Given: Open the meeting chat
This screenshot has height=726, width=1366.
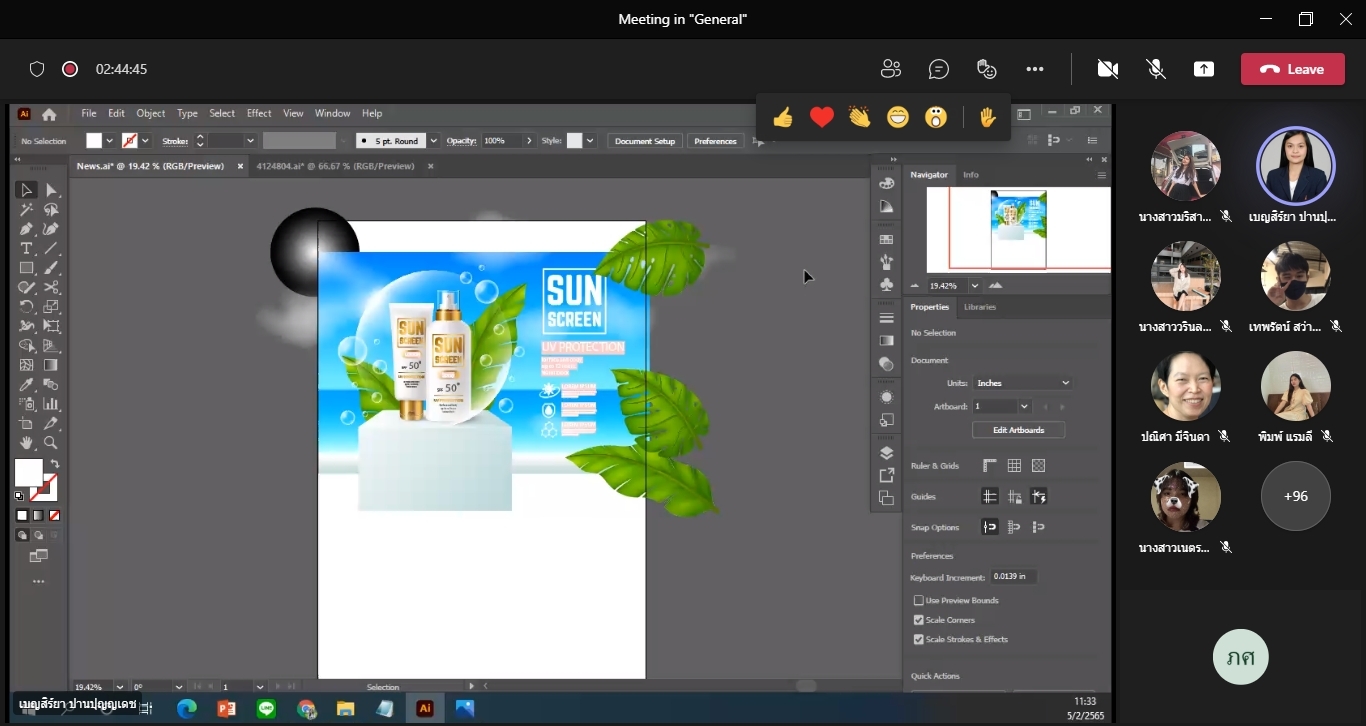Looking at the screenshot, I should 938,69.
